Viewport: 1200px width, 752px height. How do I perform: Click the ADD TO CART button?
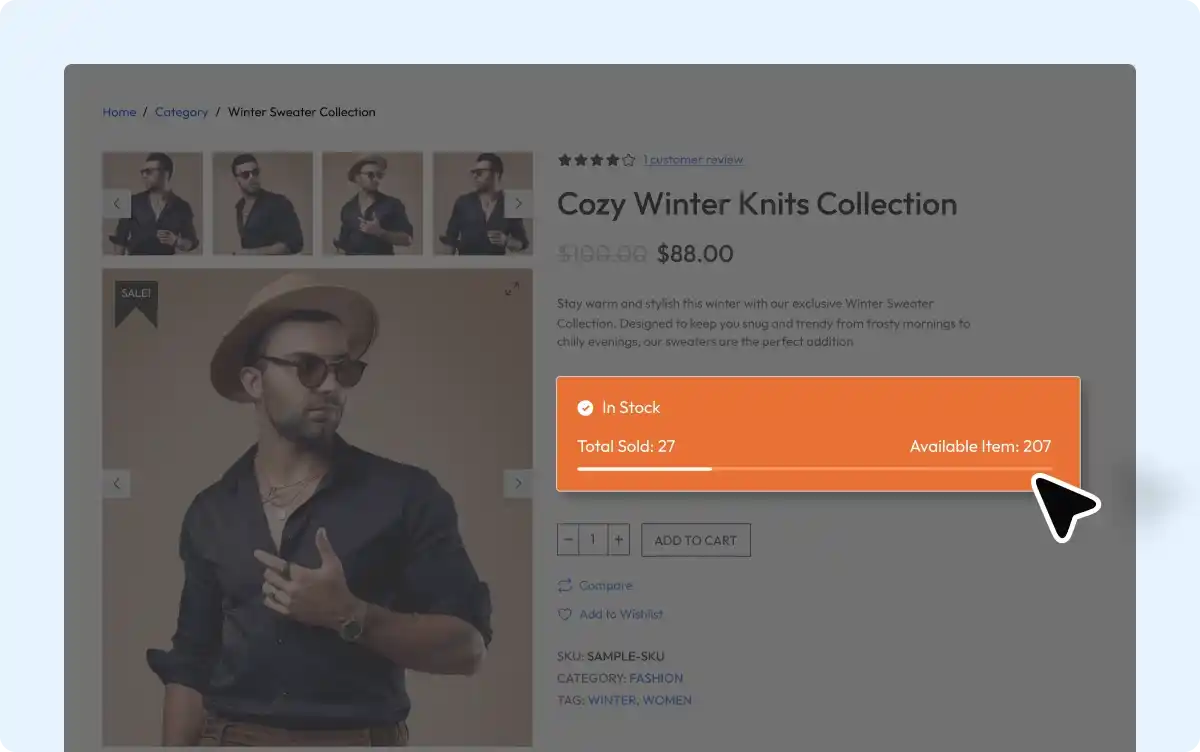pos(695,539)
